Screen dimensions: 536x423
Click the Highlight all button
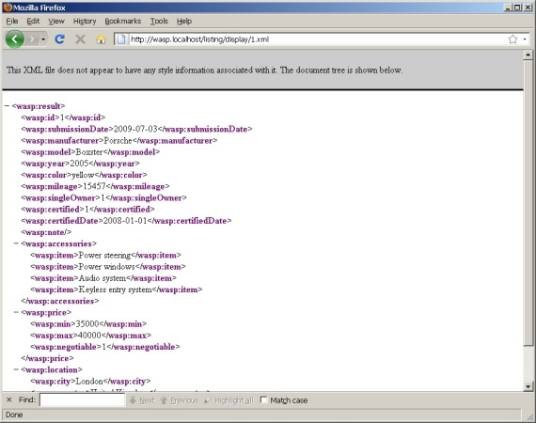[x=228, y=400]
